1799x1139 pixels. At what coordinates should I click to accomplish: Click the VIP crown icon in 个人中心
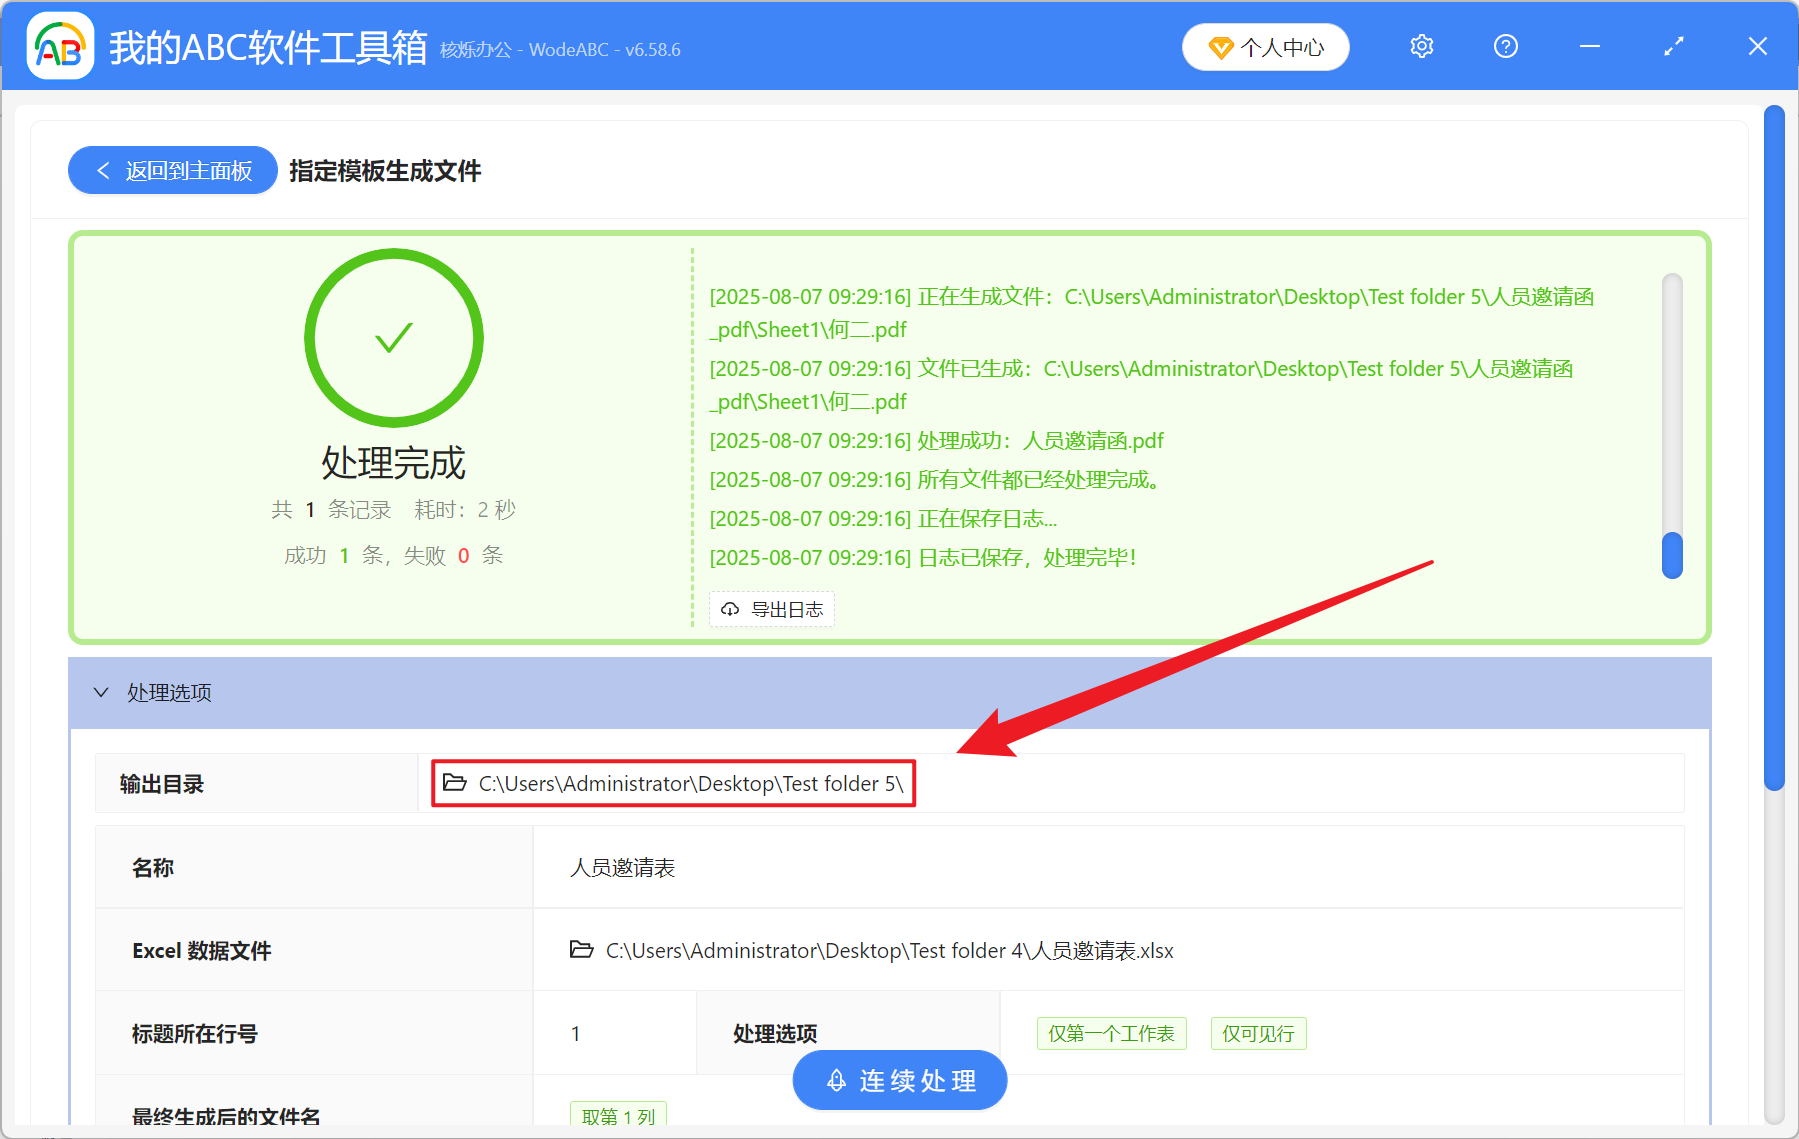tap(1221, 47)
